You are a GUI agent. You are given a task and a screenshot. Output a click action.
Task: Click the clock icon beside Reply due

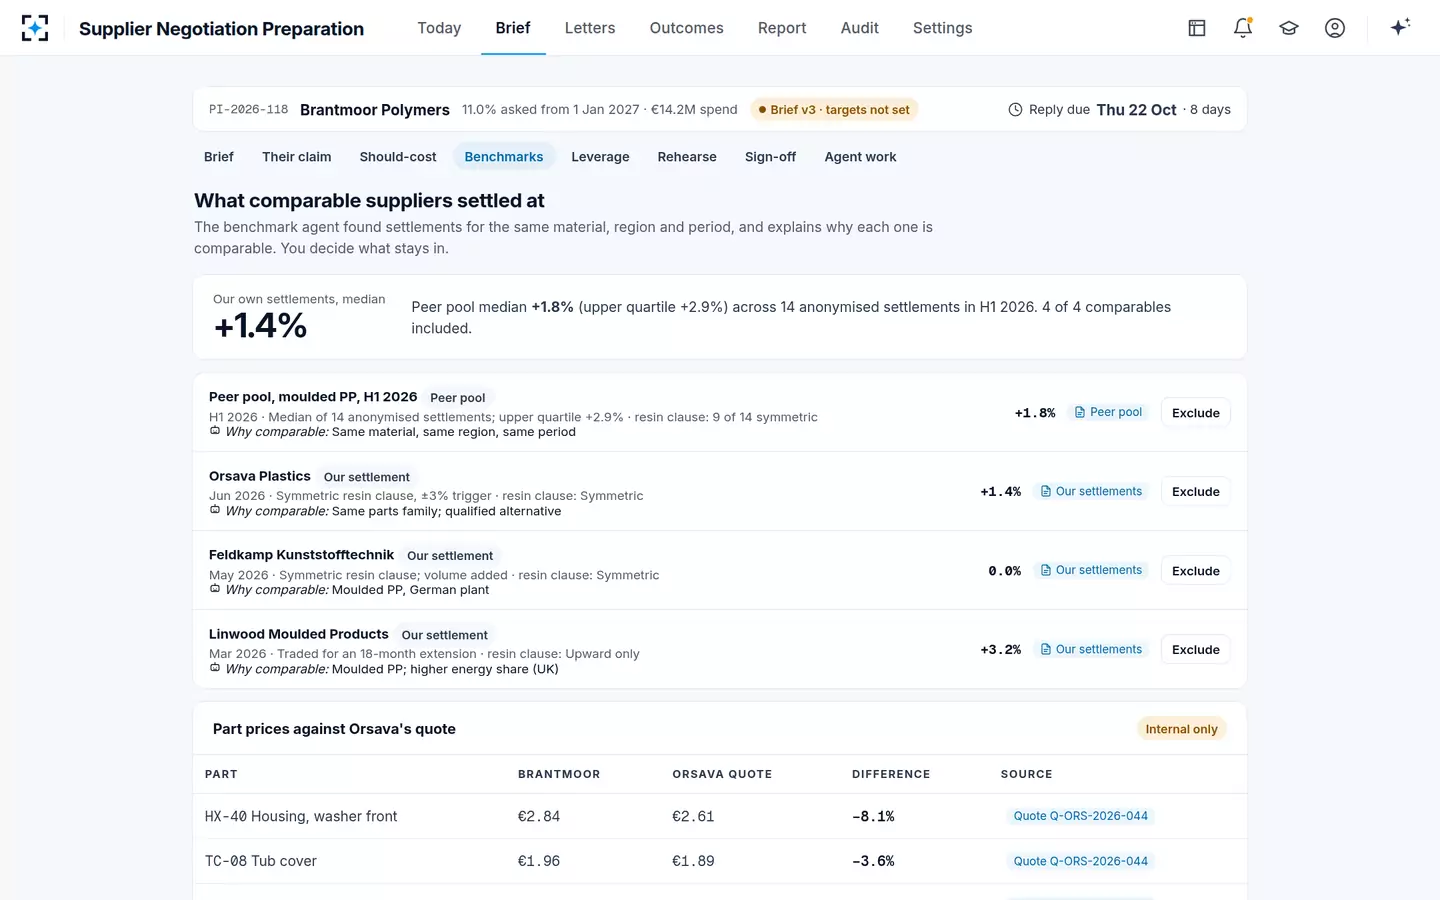1015,110
